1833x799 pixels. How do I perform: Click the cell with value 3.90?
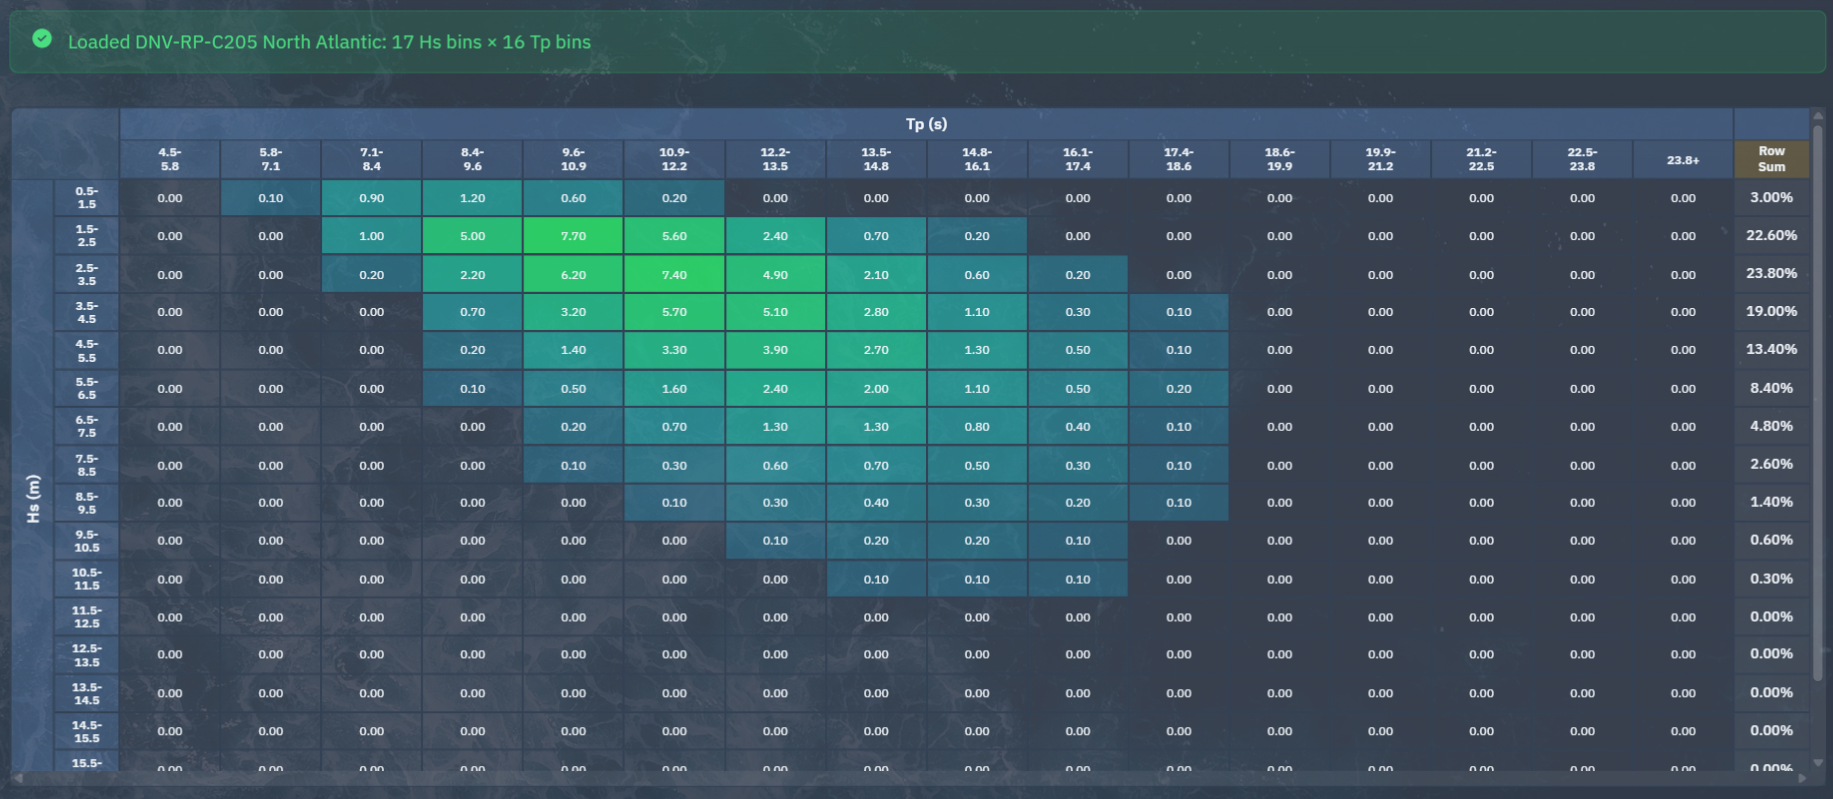click(x=775, y=350)
